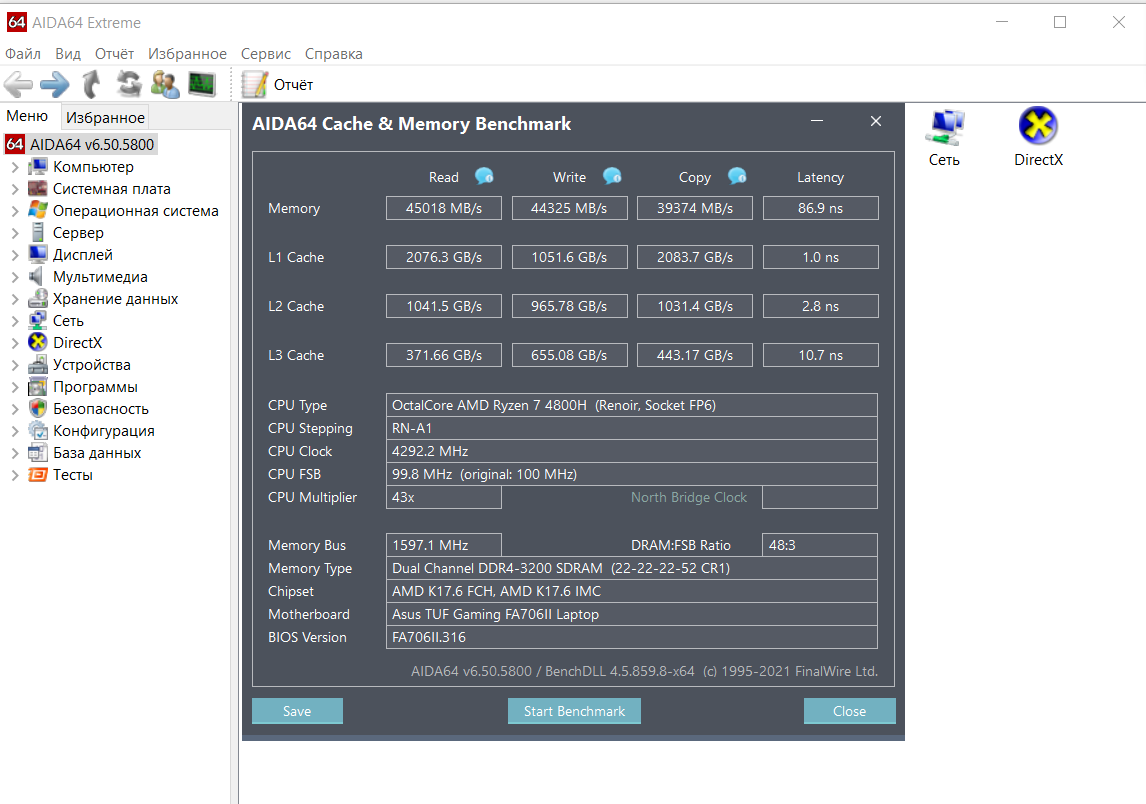
Task: Close the benchmark dialog via Close button
Action: [849, 711]
